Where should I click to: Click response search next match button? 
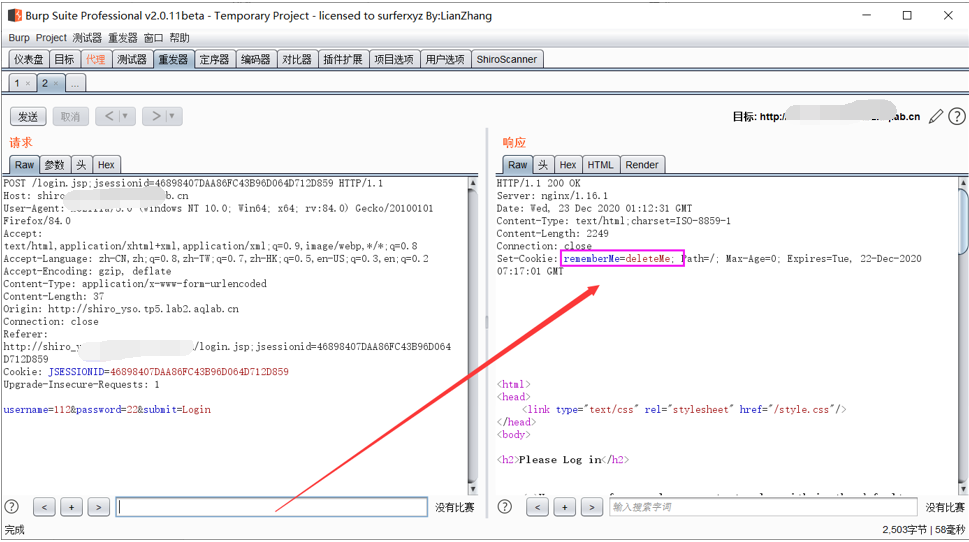591,507
